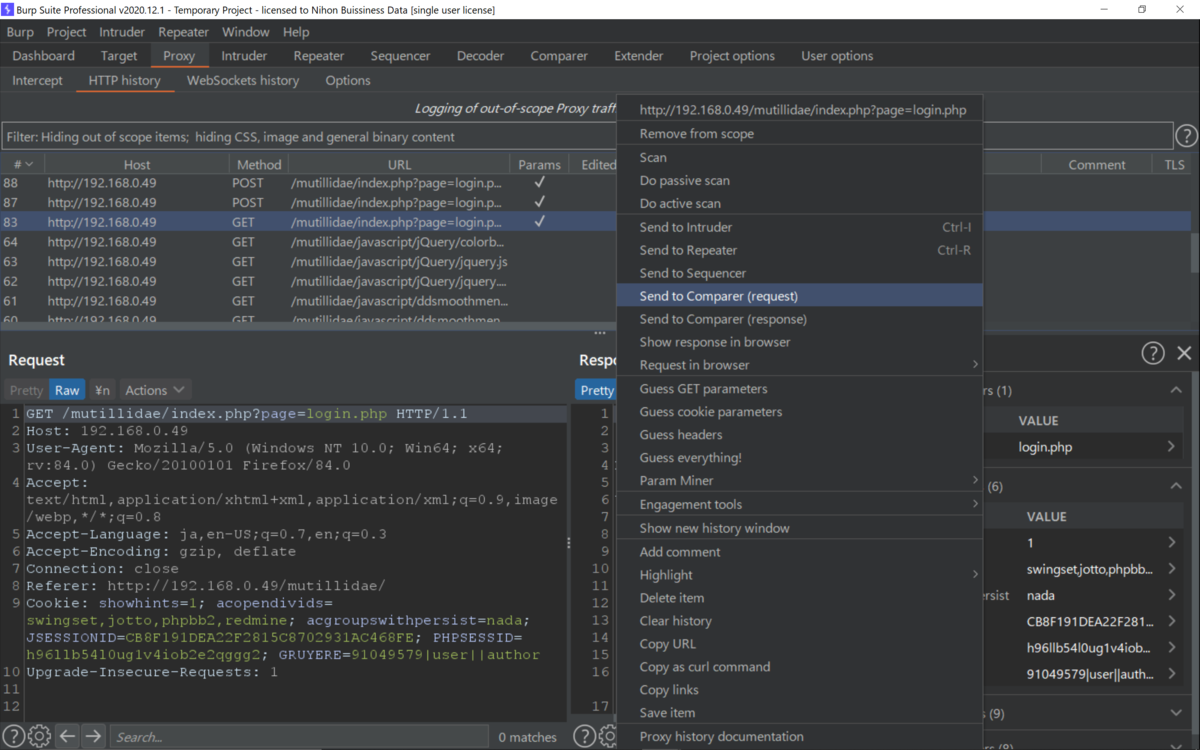Screen dimensions: 1200x750
Task: Switch to the Dashboard tab
Action: click(x=44, y=56)
